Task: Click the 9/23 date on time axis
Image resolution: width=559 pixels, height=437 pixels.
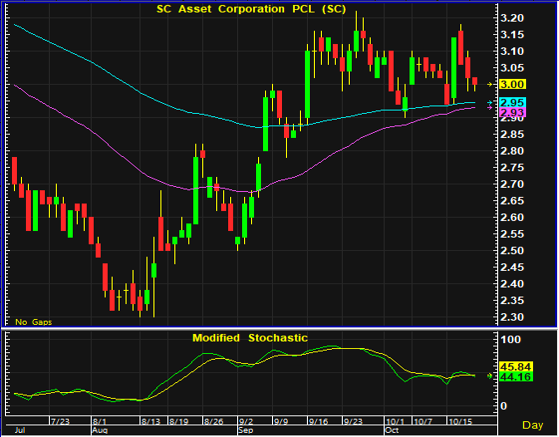Action: coord(353,422)
